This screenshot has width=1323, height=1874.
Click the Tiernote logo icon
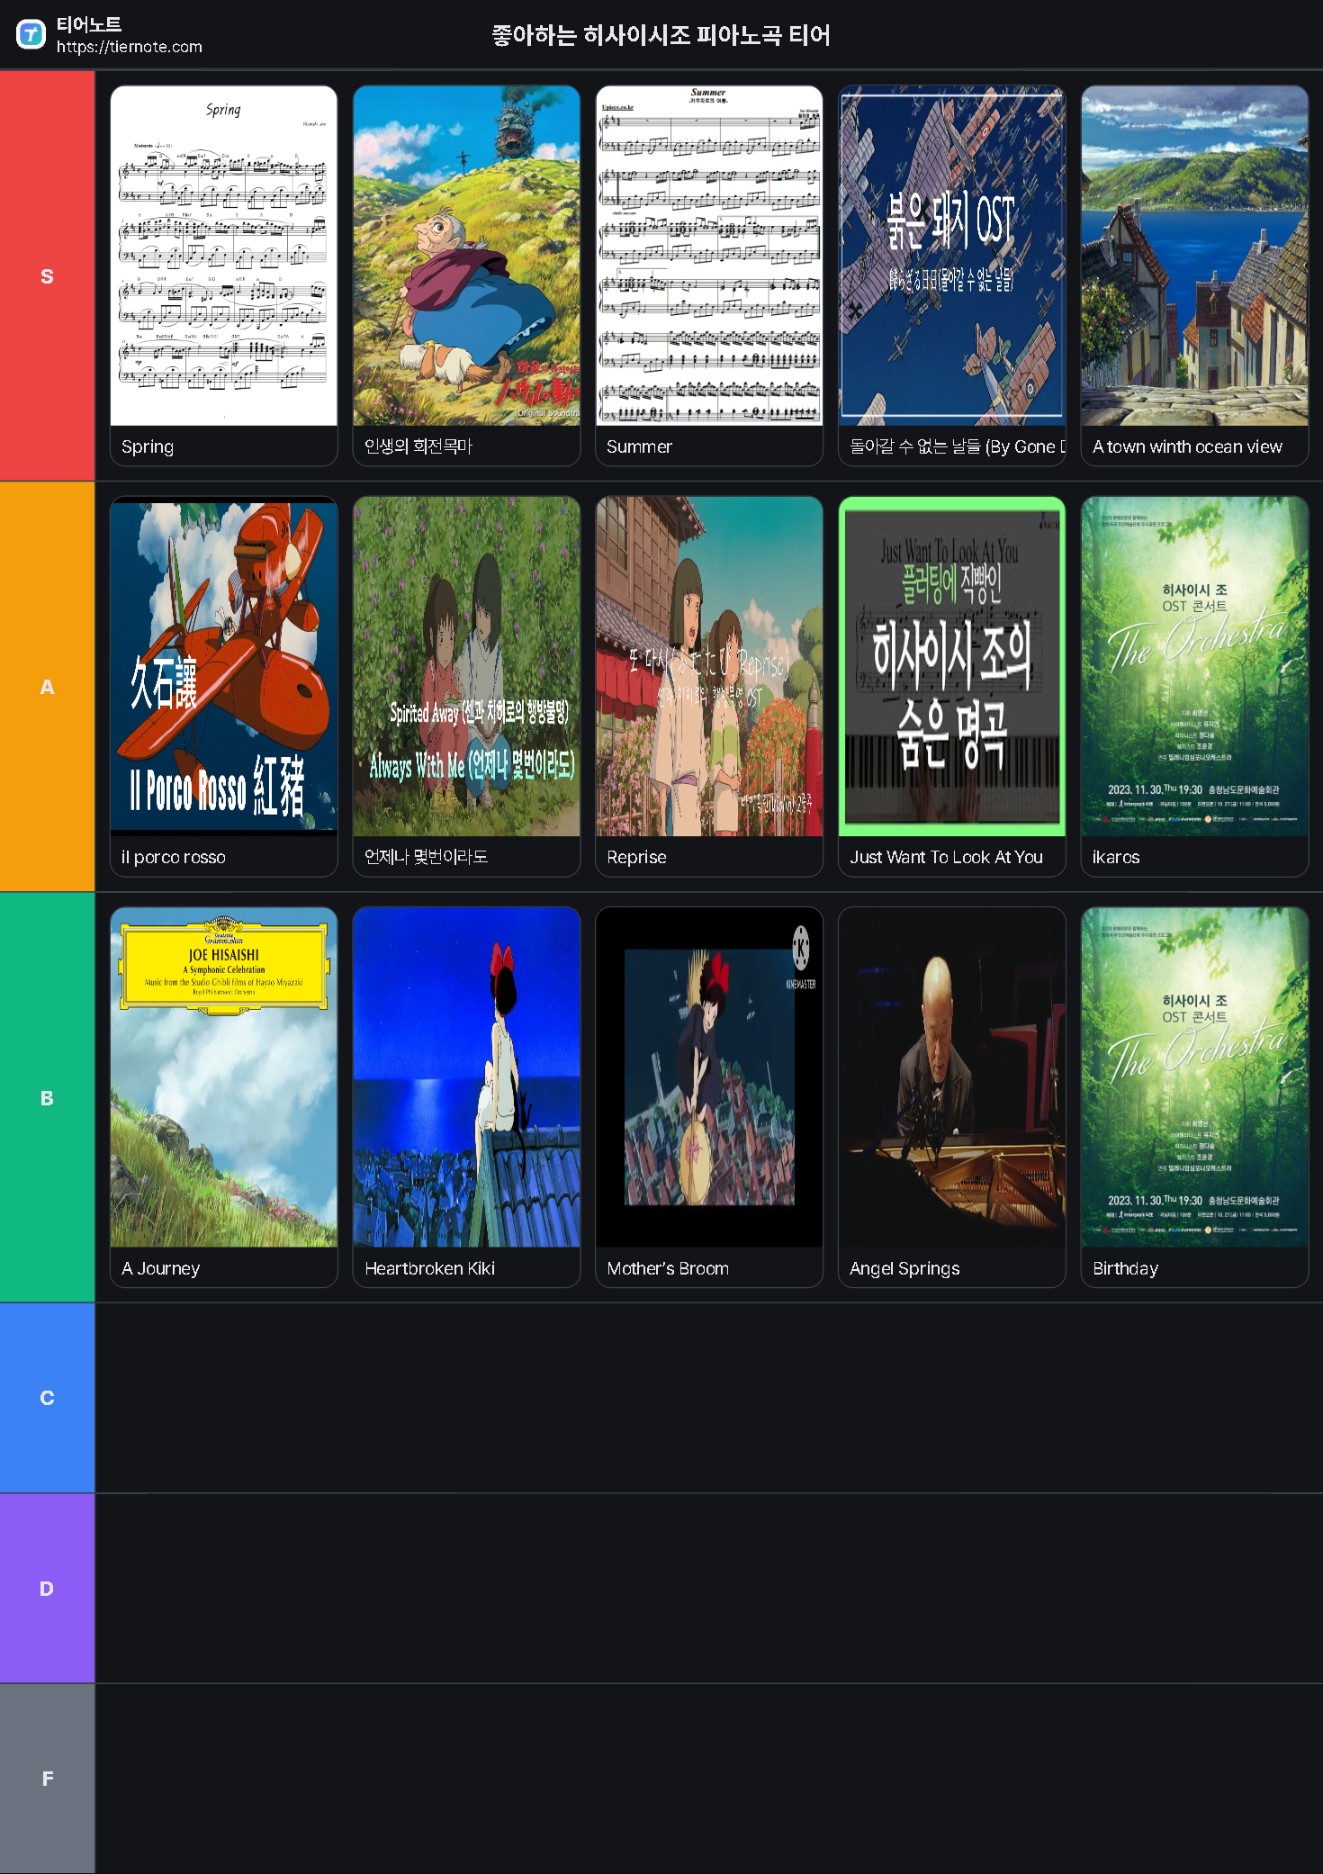[31, 35]
